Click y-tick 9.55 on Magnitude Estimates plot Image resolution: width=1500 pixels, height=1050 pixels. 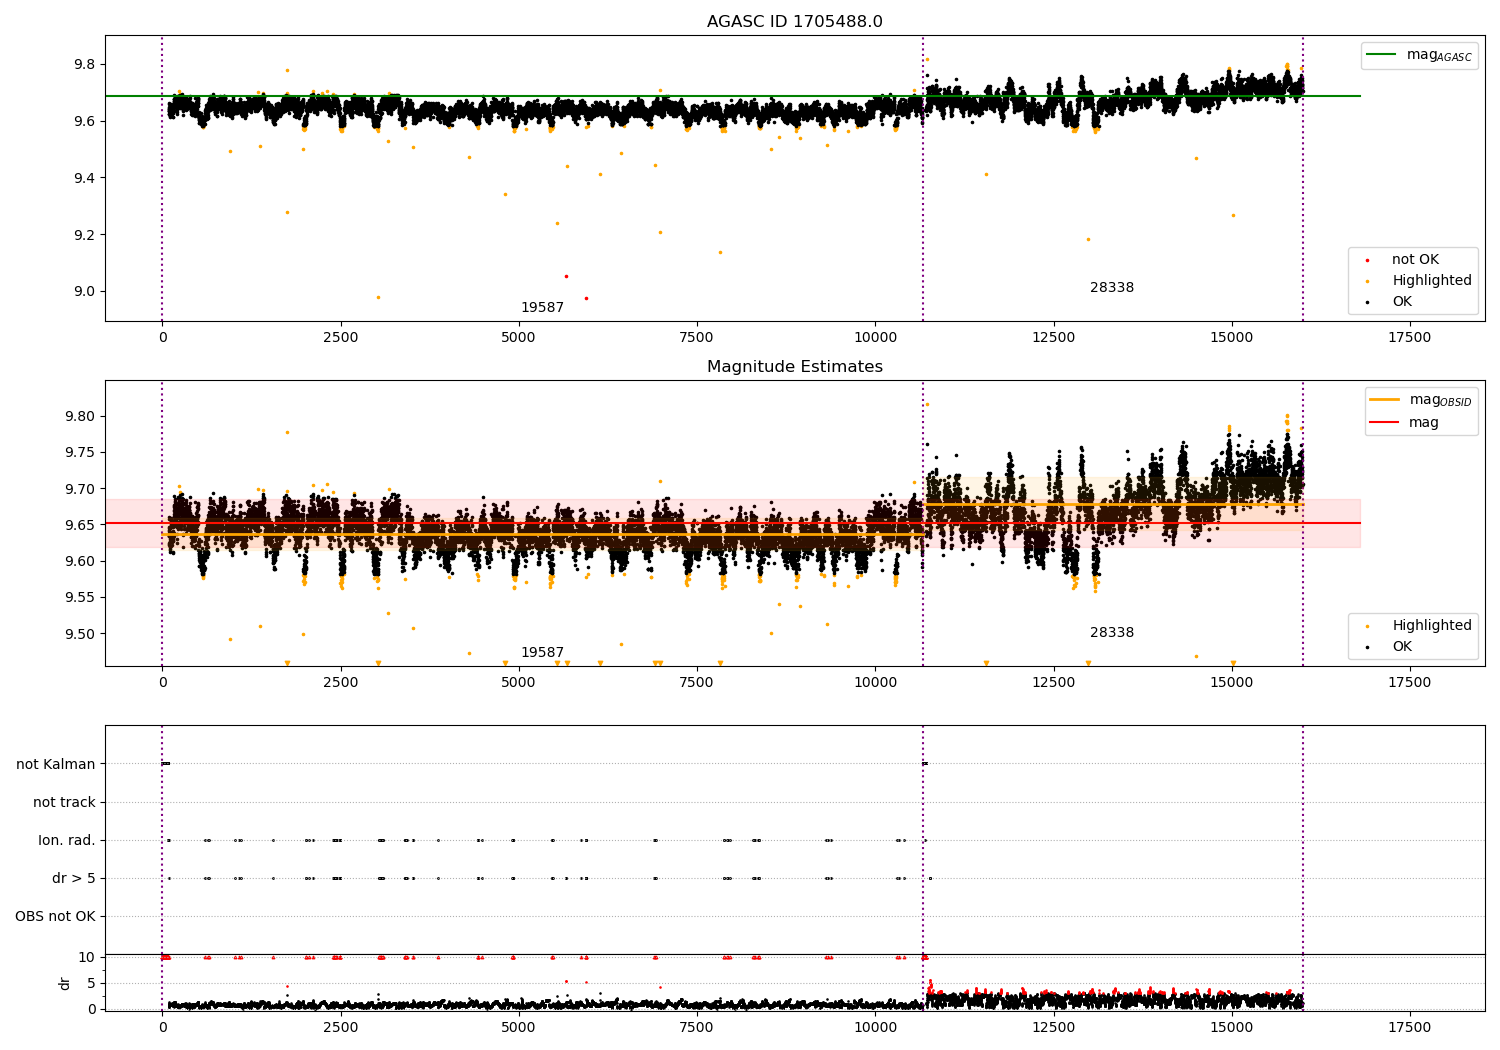click(80, 598)
